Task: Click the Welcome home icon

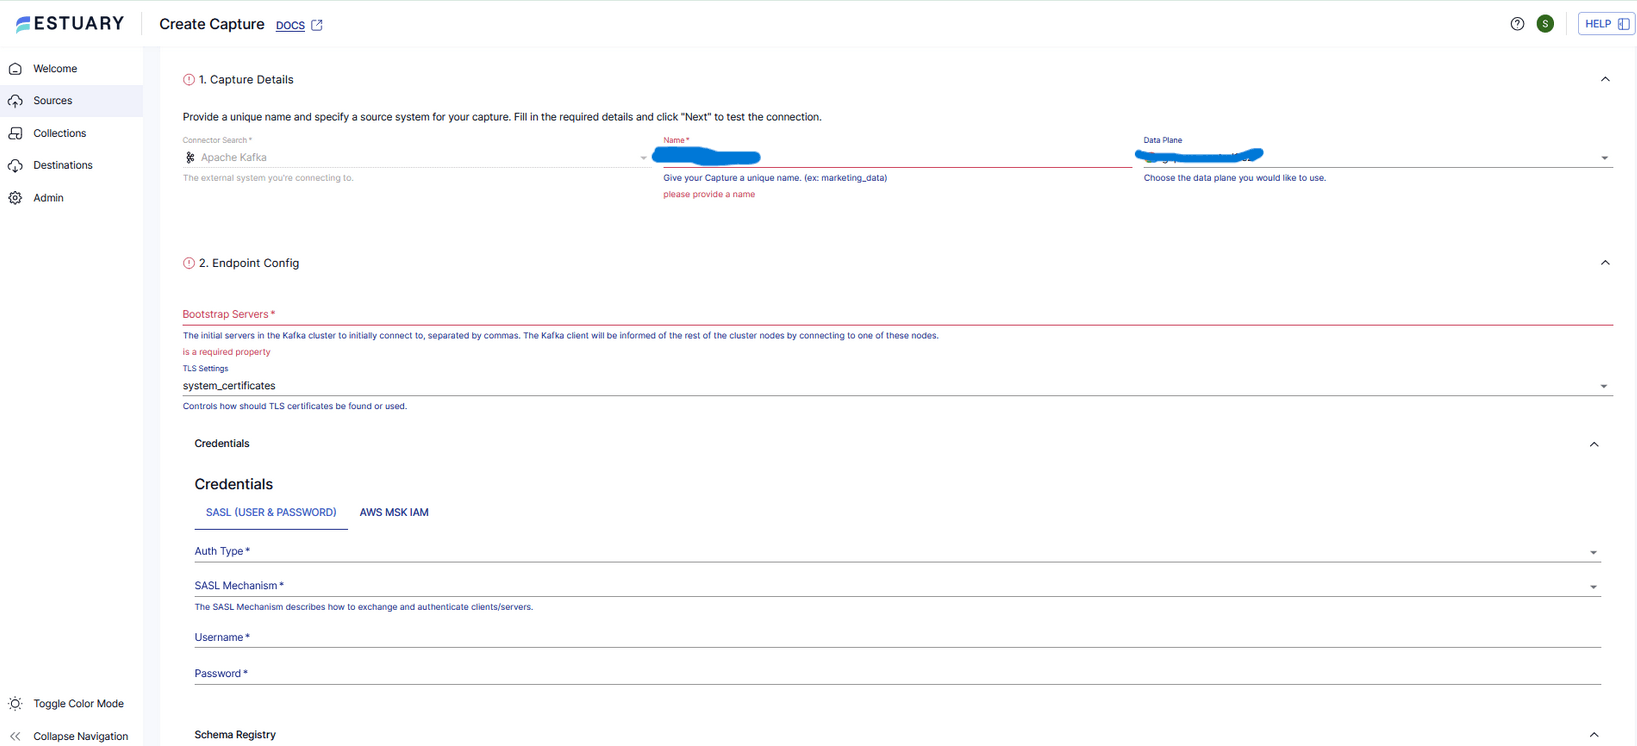Action: coord(16,69)
